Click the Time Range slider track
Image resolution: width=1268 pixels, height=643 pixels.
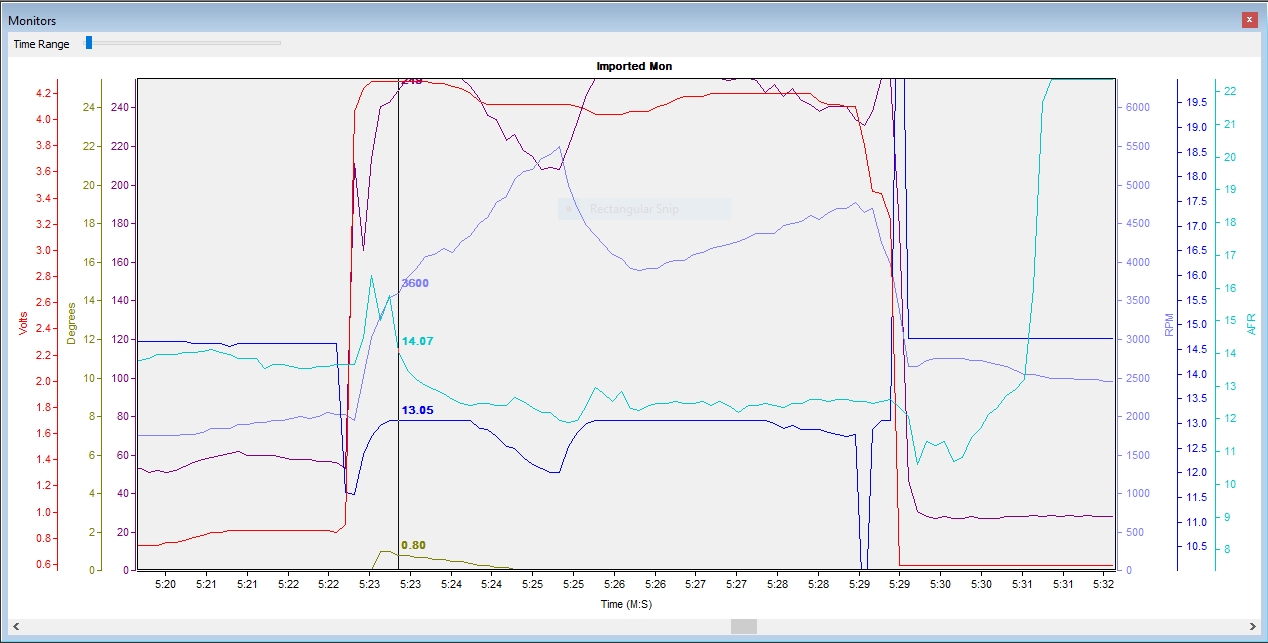[183, 43]
